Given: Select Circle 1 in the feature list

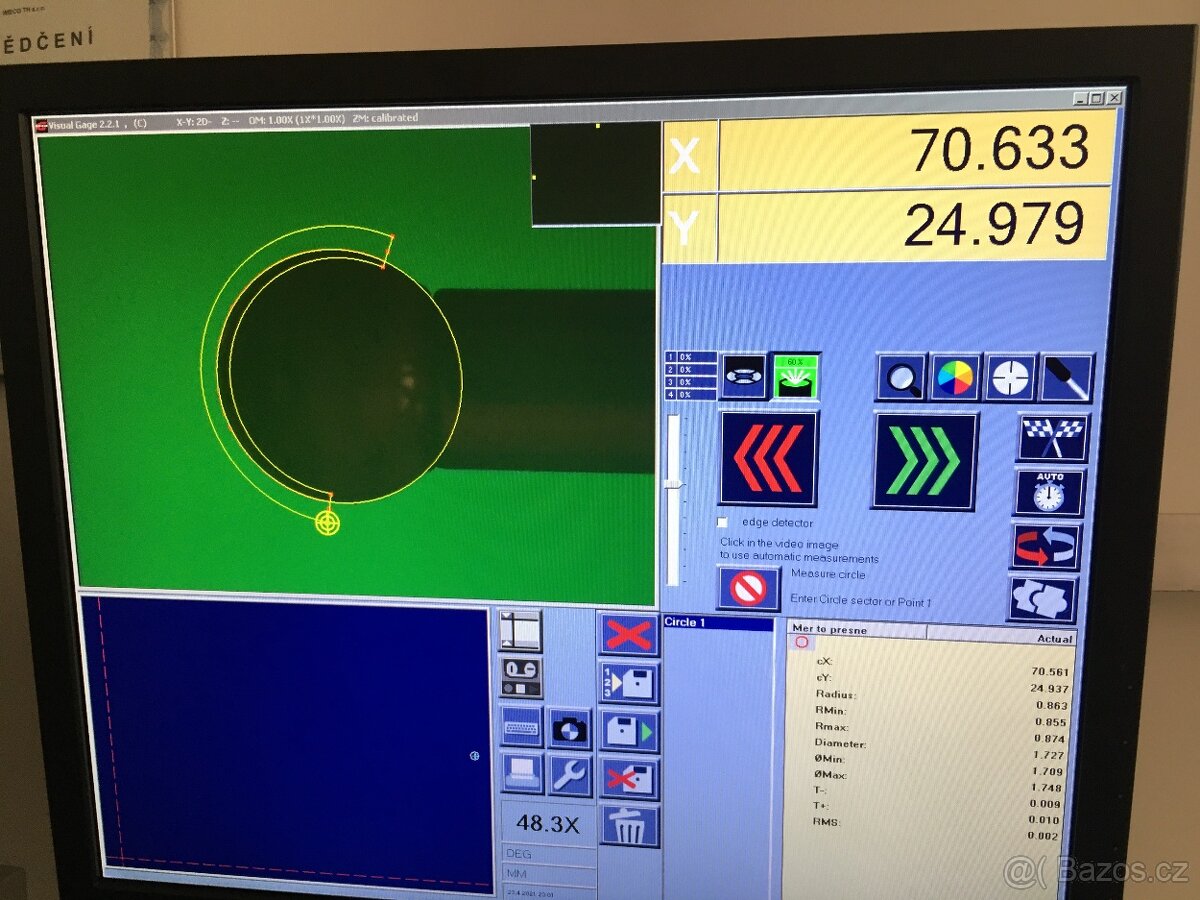Looking at the screenshot, I should coord(717,623).
